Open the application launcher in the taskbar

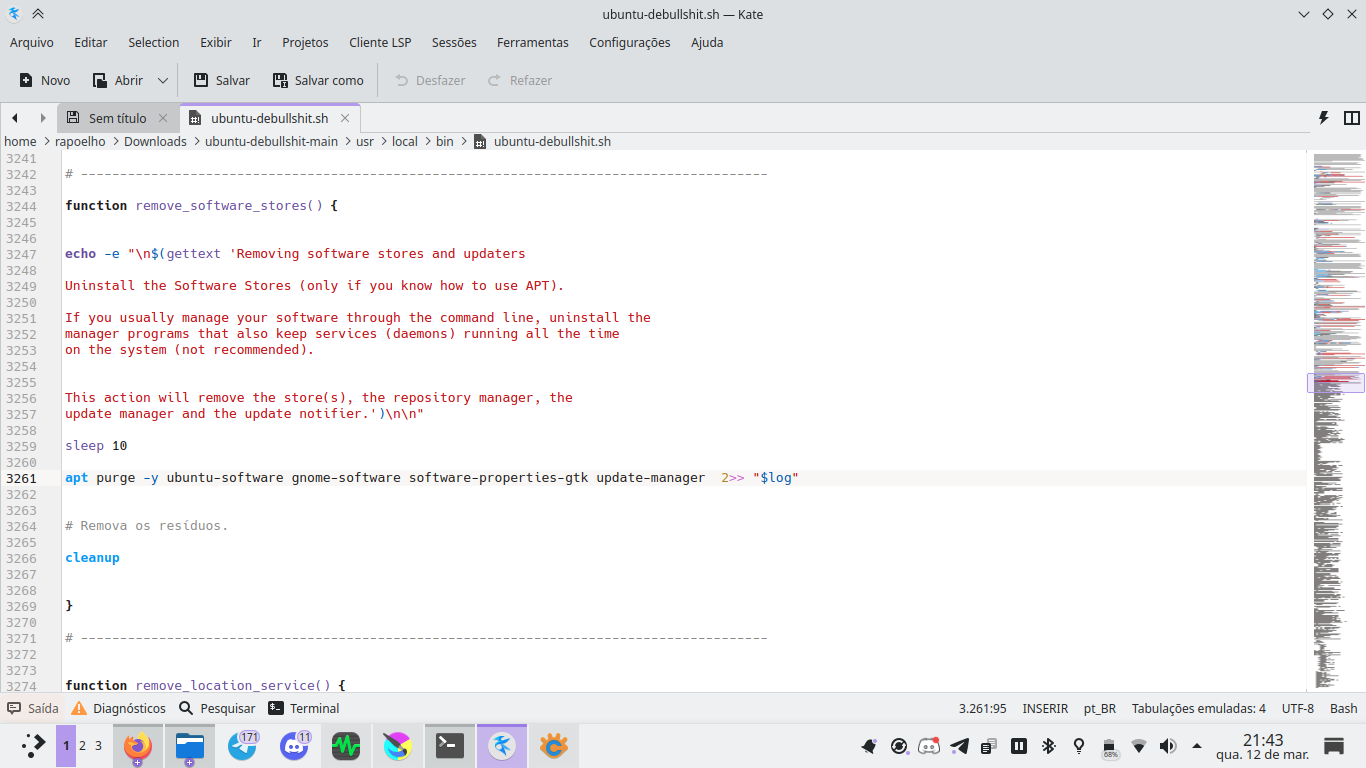point(33,745)
